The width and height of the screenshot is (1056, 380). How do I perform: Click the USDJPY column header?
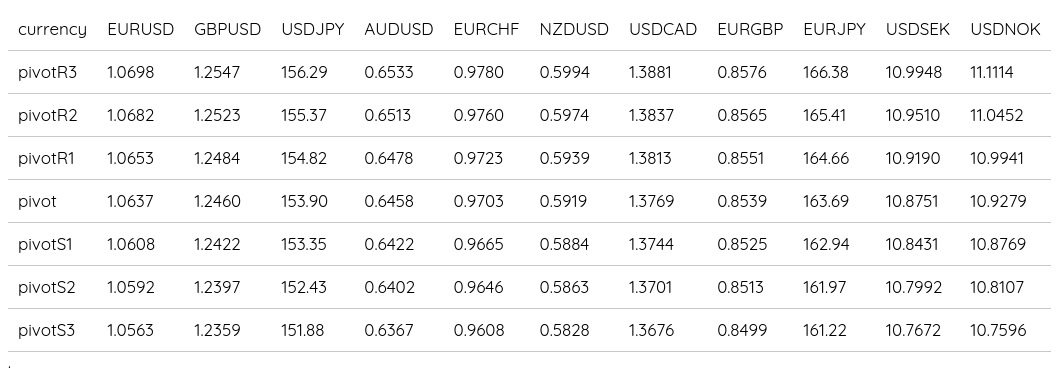coord(312,30)
